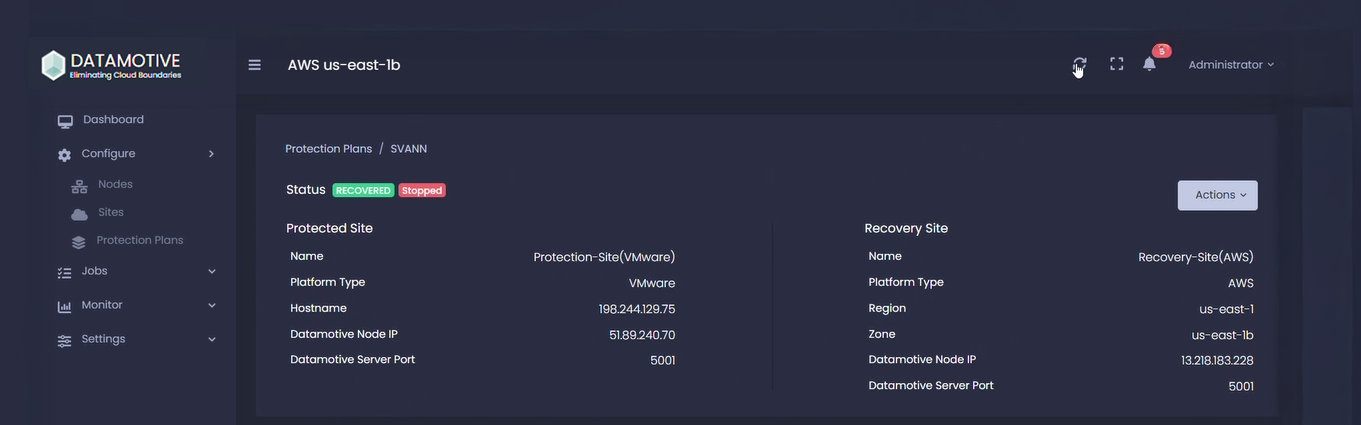1361x425 pixels.
Task: Click the Protection Plans layers icon
Action: pyautogui.click(x=79, y=242)
